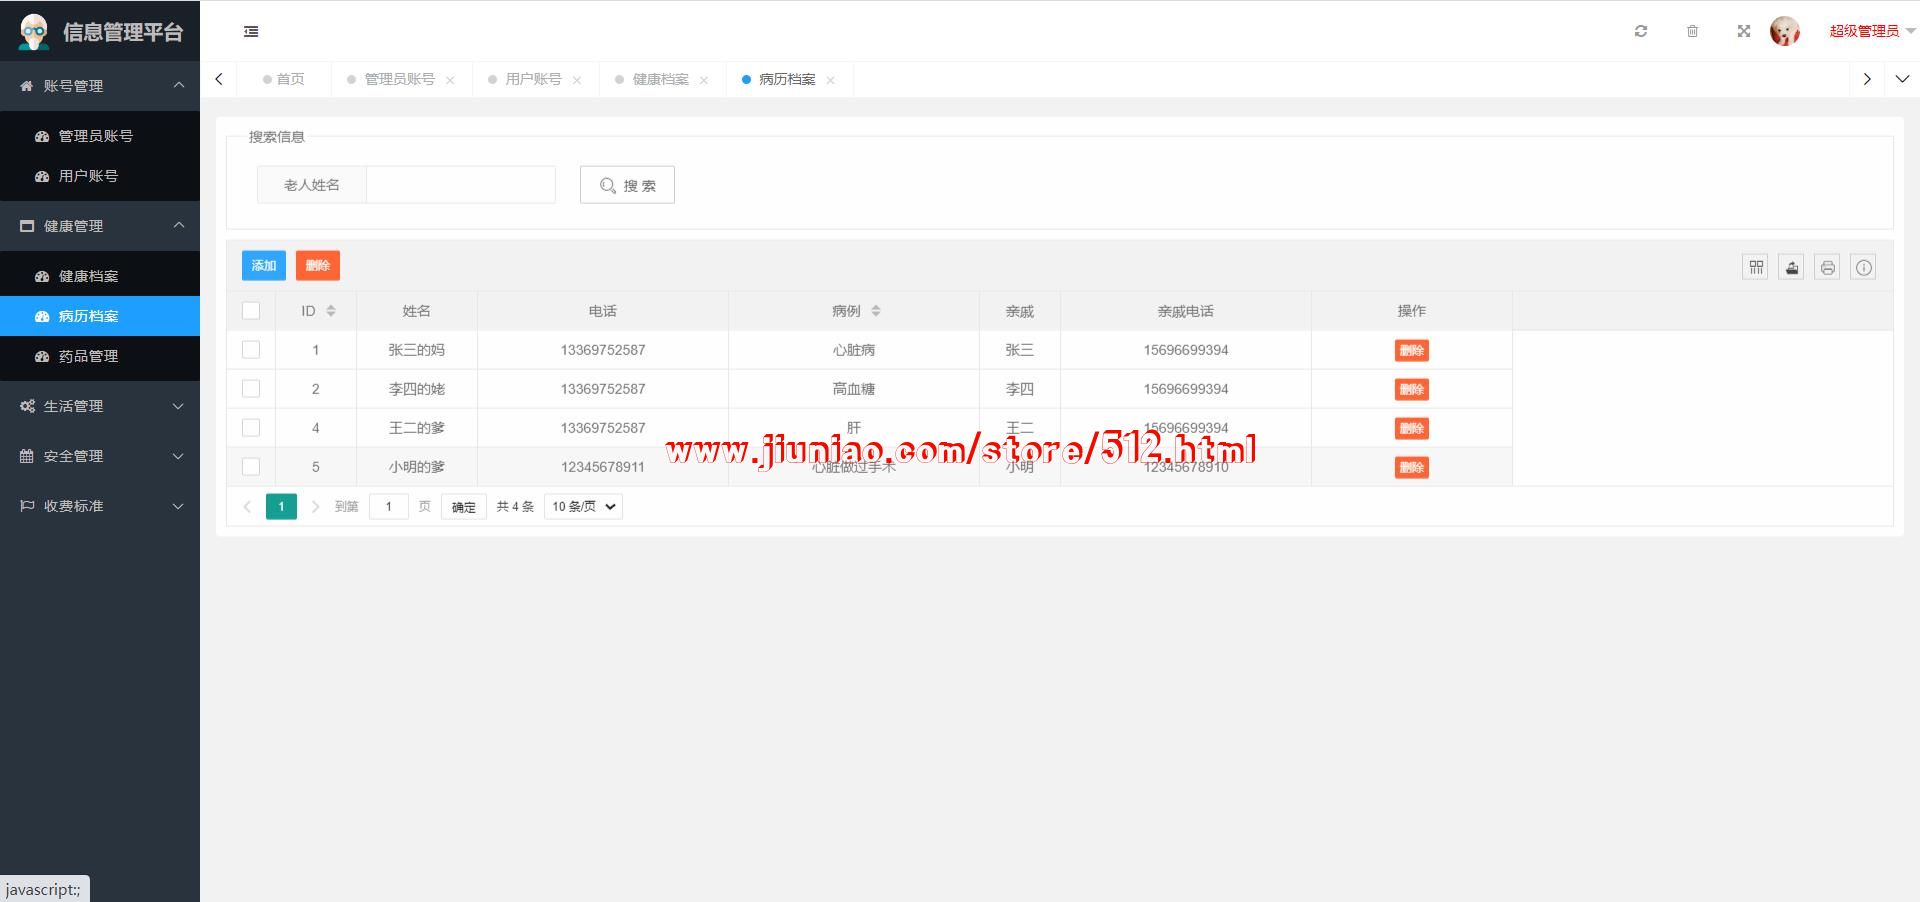This screenshot has height=902, width=1920.
Task: Click the table print icon
Action: pos(1828,267)
